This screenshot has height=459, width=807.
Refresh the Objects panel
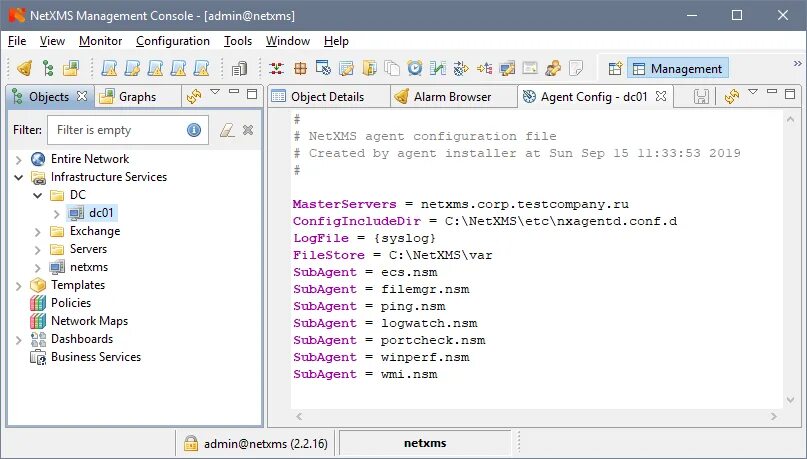click(194, 96)
